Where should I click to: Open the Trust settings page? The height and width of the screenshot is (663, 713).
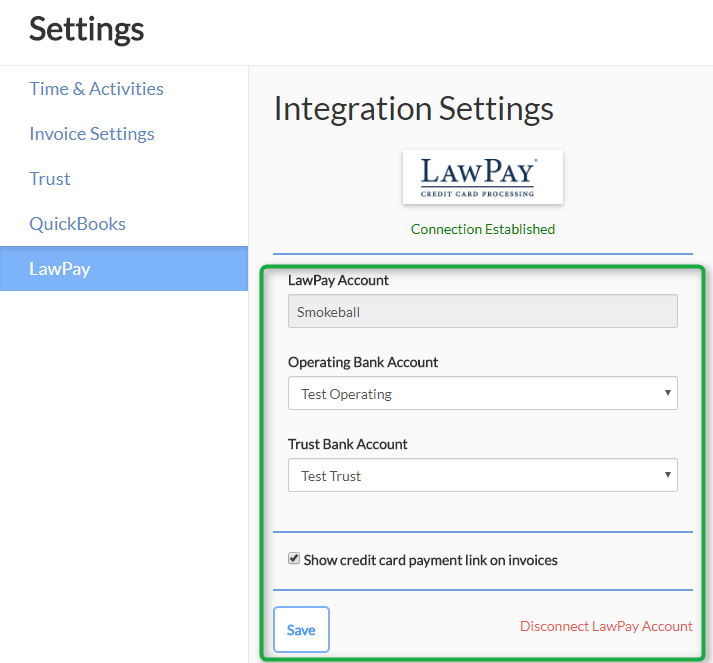(50, 179)
